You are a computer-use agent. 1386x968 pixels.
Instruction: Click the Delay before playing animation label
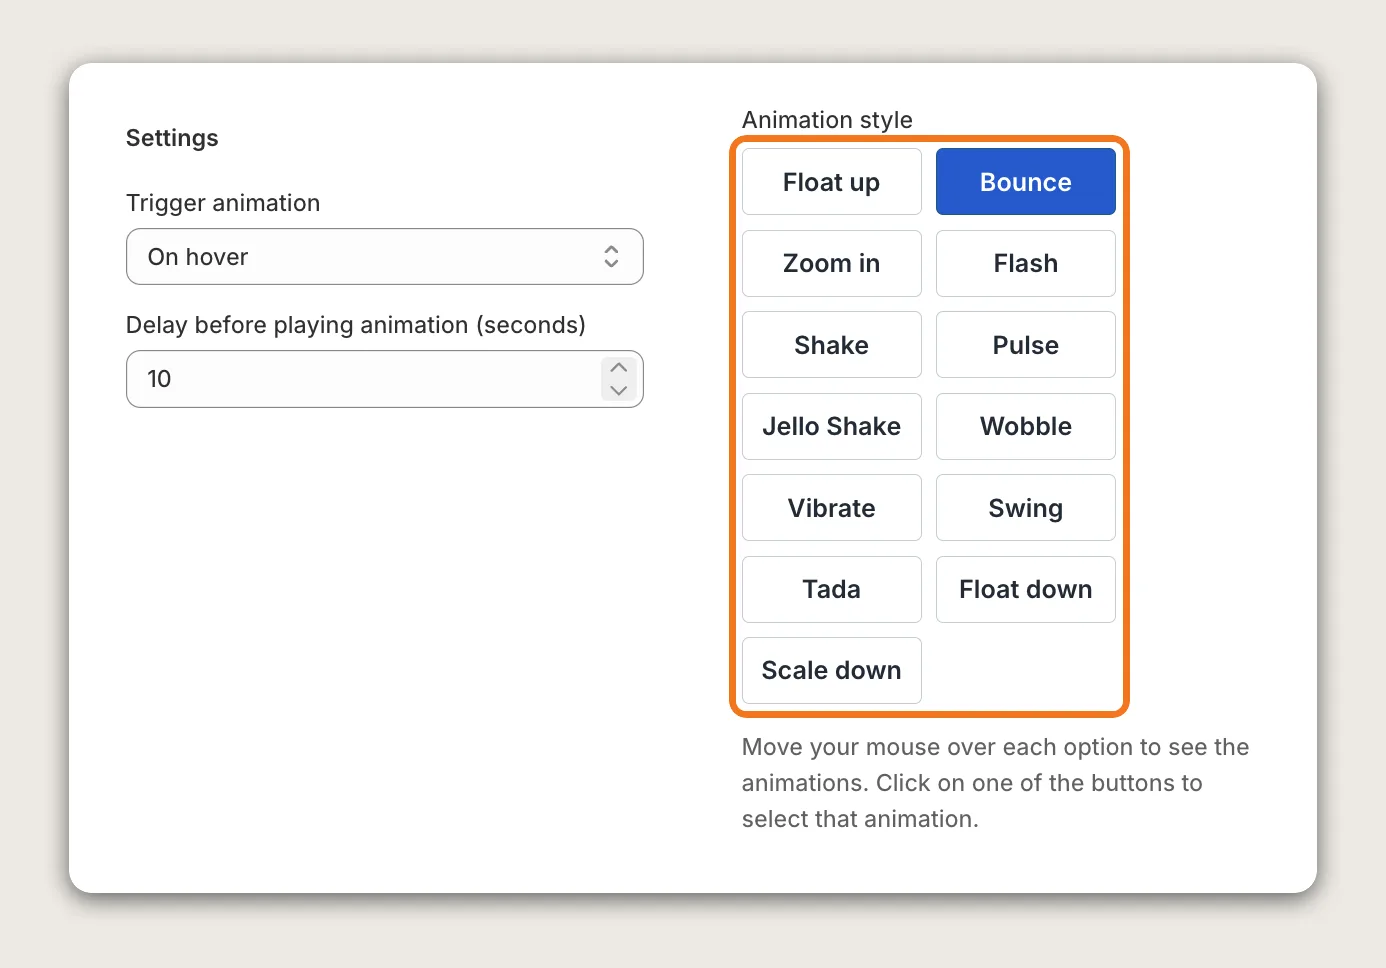click(x=356, y=325)
